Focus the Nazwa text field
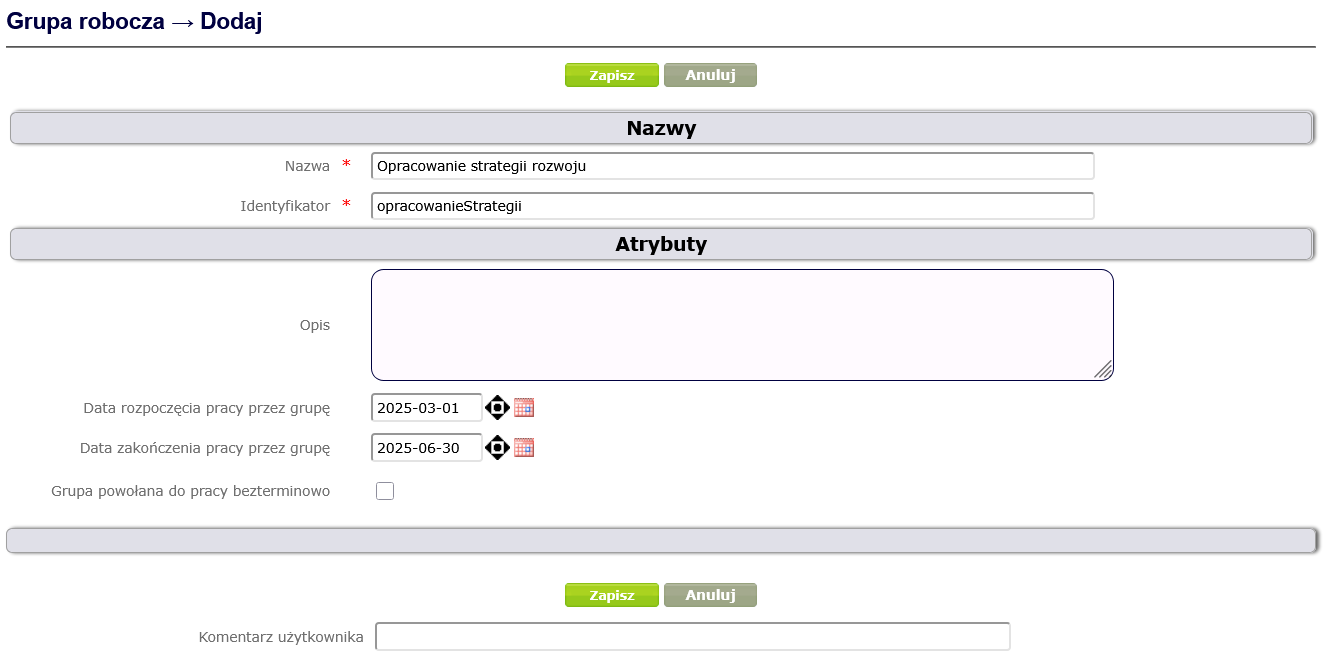Screen dimensions: 1323x666 tap(732, 166)
